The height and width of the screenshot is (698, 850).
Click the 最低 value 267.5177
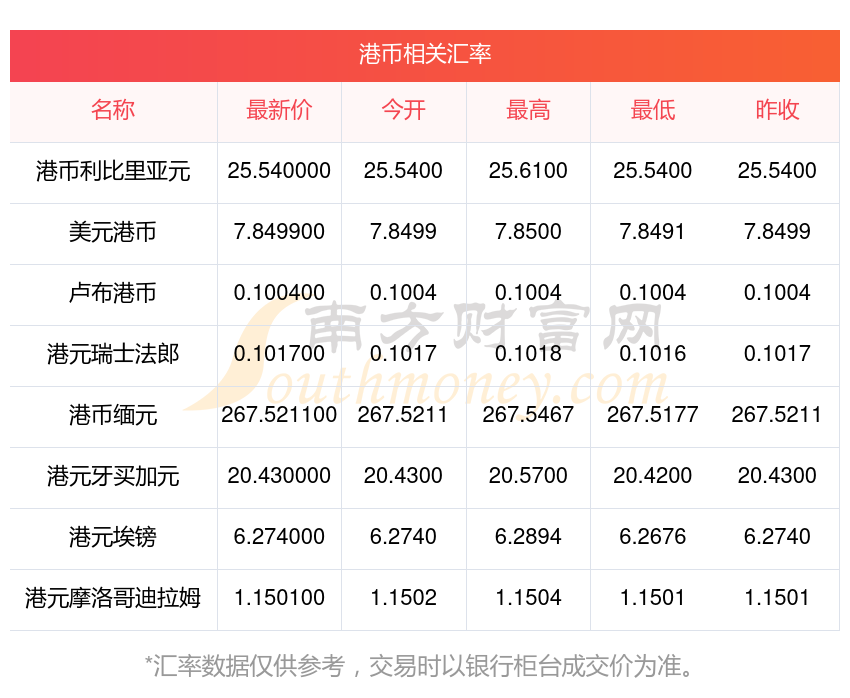point(653,415)
